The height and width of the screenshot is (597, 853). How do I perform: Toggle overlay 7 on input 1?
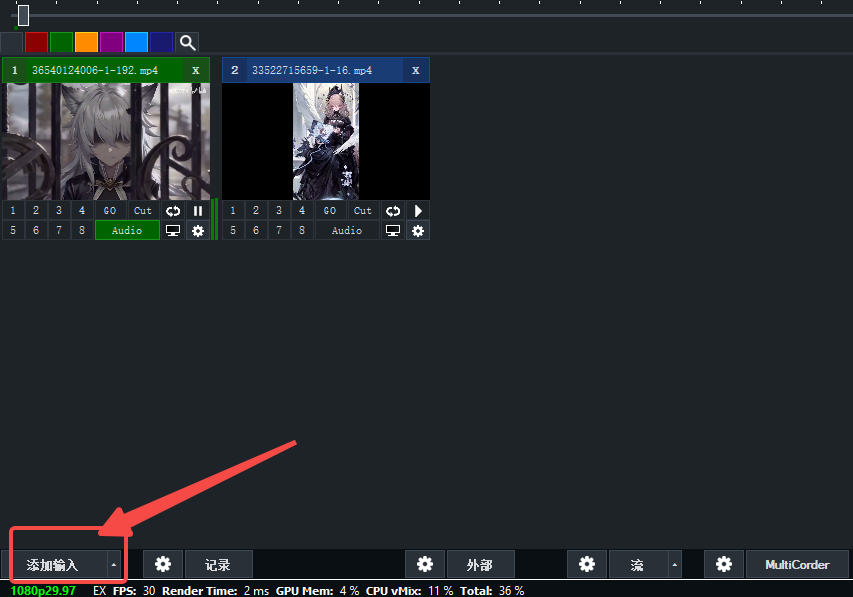coord(59,231)
